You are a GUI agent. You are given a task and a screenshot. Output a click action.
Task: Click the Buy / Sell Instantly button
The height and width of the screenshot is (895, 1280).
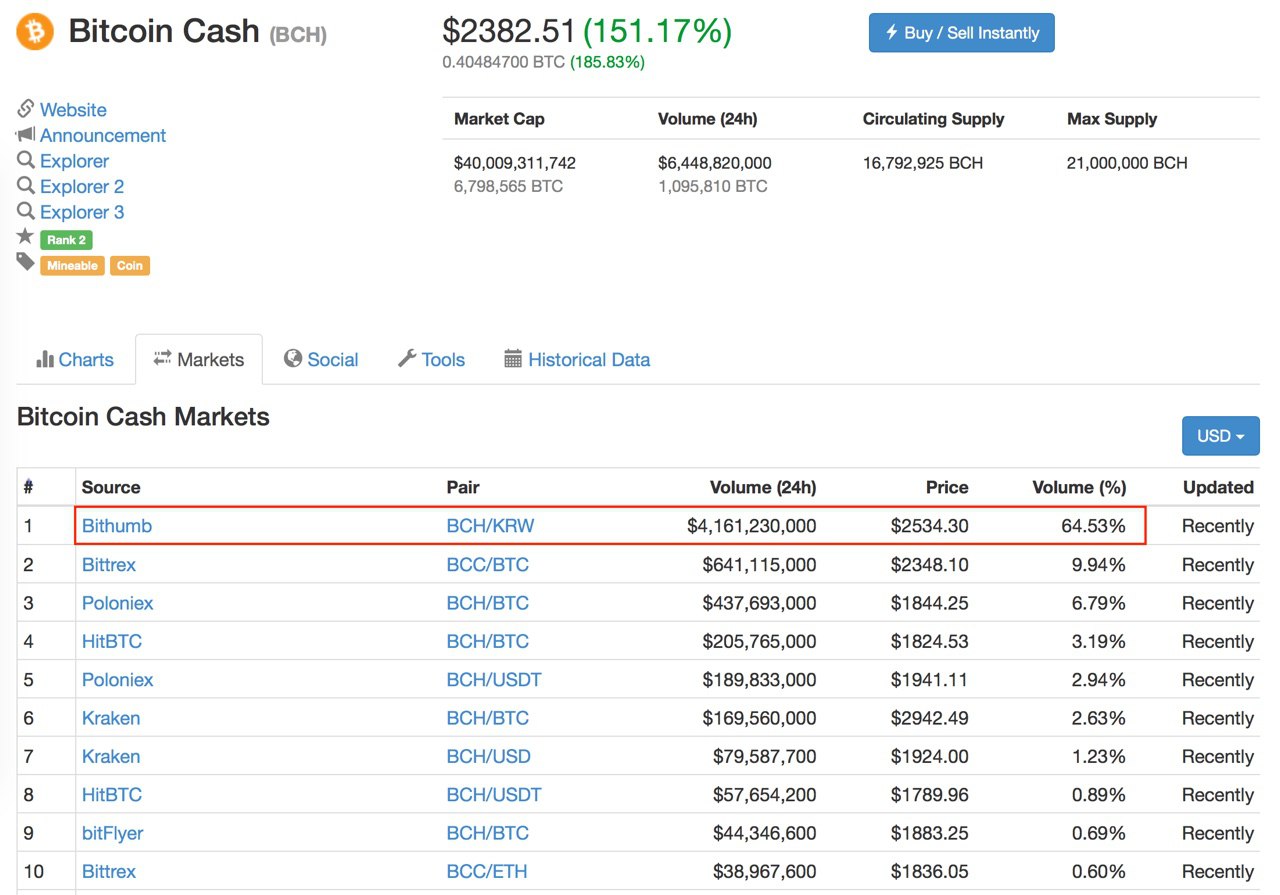tap(961, 33)
